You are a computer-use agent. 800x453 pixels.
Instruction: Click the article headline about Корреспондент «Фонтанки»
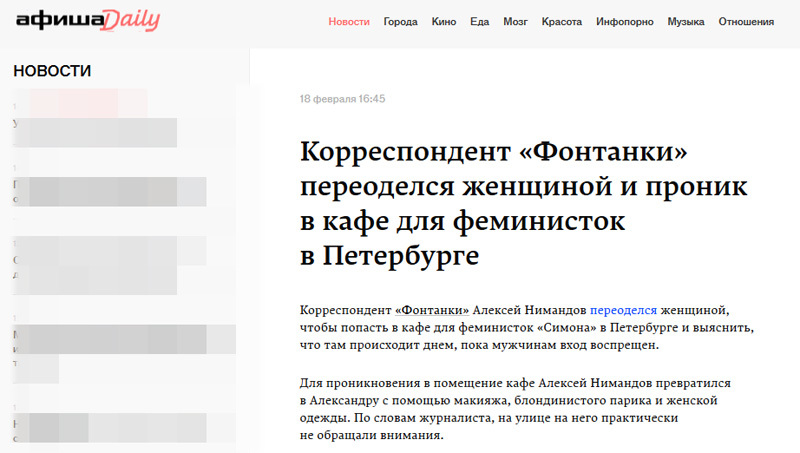point(523,203)
